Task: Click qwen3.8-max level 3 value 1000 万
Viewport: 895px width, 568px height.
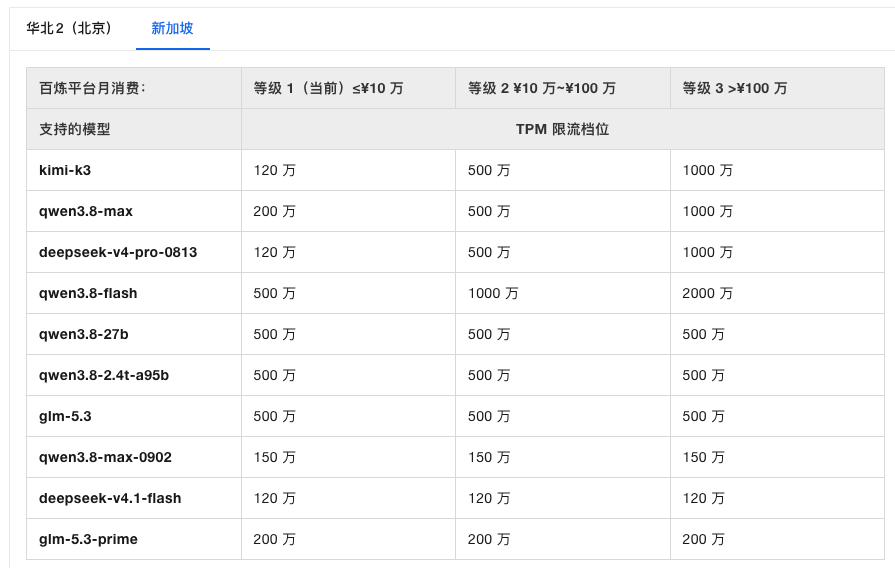Action: tap(708, 211)
